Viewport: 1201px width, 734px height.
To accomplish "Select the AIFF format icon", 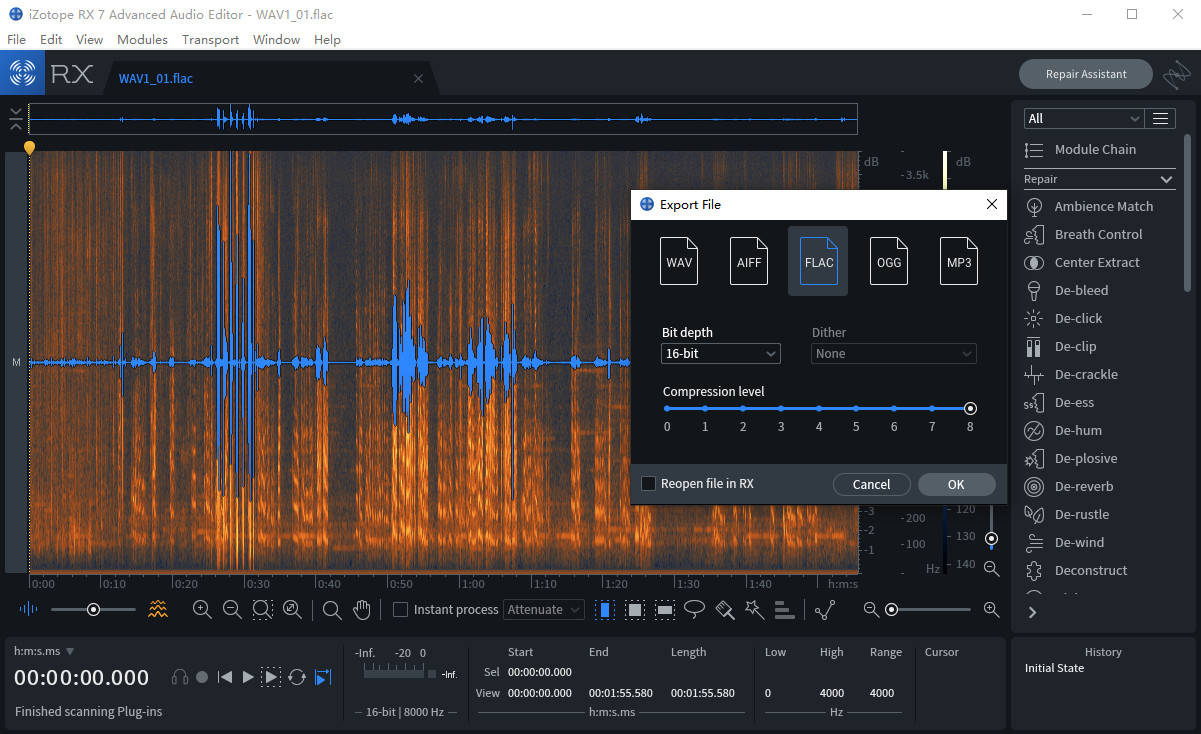I will coord(749,261).
